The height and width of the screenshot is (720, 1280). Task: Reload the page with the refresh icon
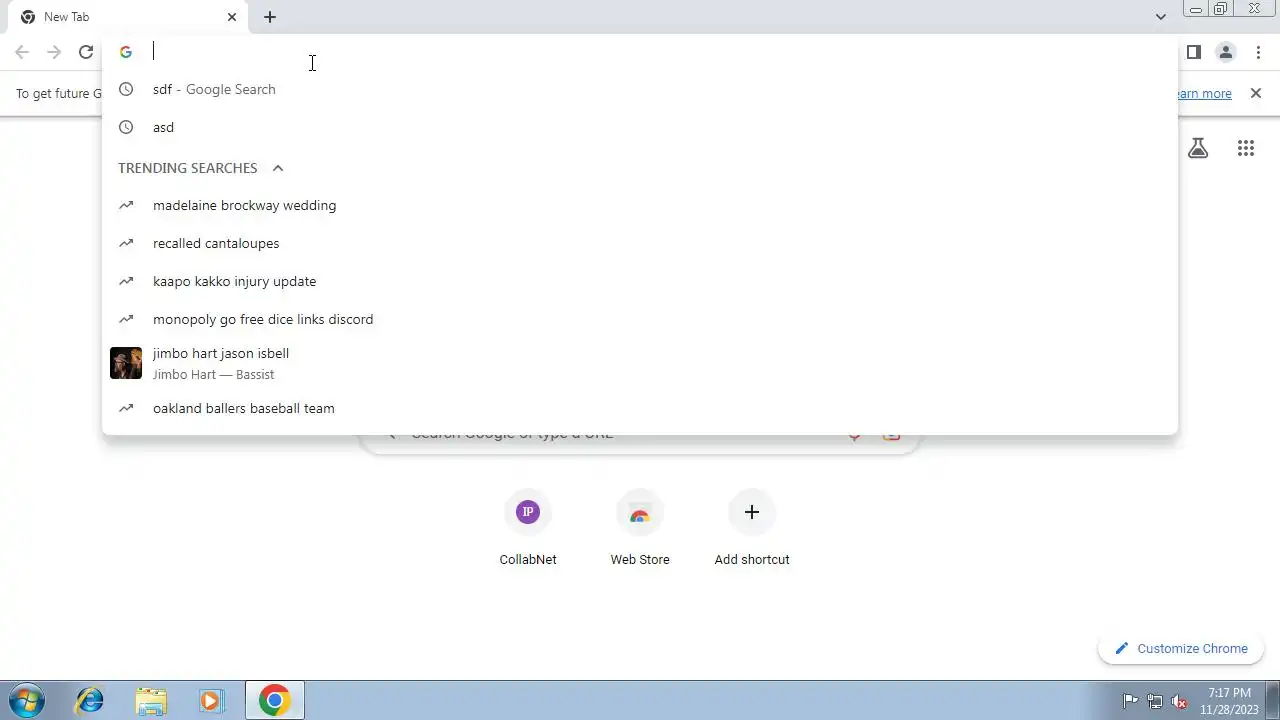[x=86, y=52]
